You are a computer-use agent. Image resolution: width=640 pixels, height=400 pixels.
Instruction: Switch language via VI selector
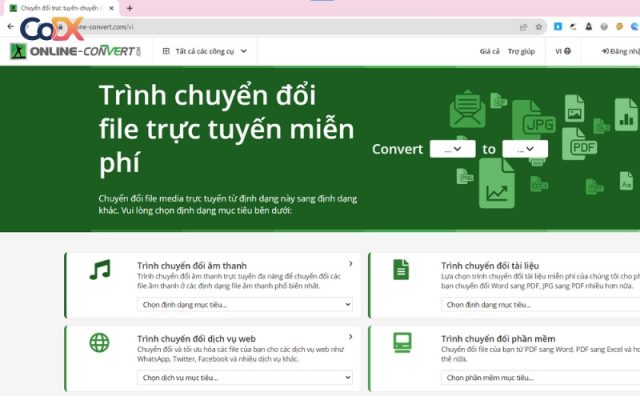(563, 51)
